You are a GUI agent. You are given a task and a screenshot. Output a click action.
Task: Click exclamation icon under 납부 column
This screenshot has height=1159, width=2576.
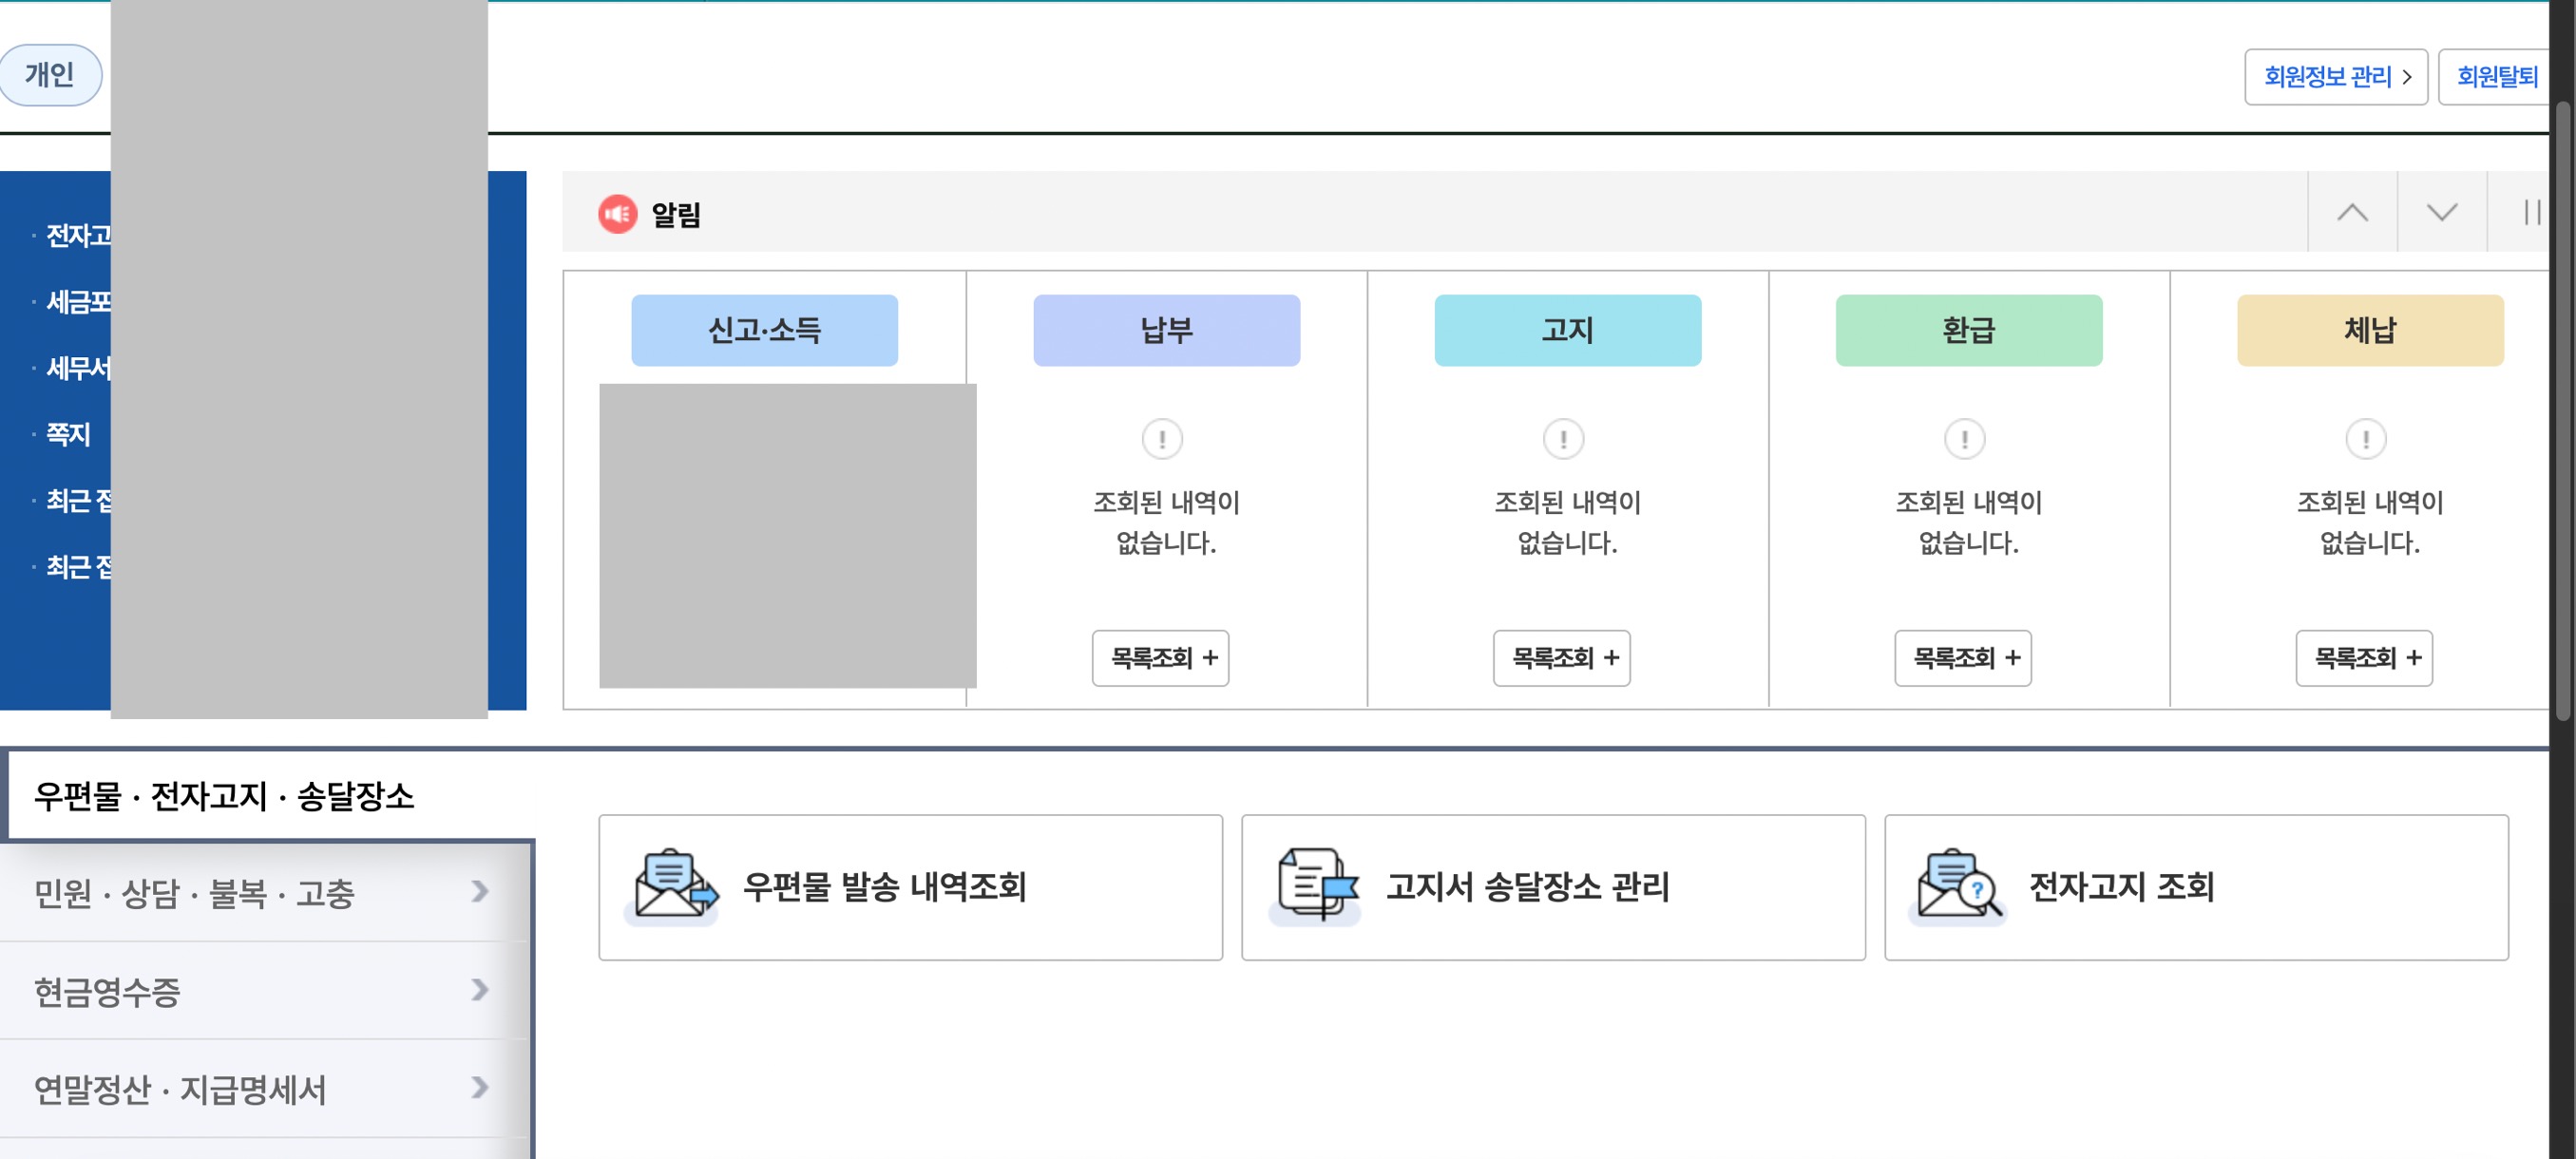pyautogui.click(x=1162, y=439)
